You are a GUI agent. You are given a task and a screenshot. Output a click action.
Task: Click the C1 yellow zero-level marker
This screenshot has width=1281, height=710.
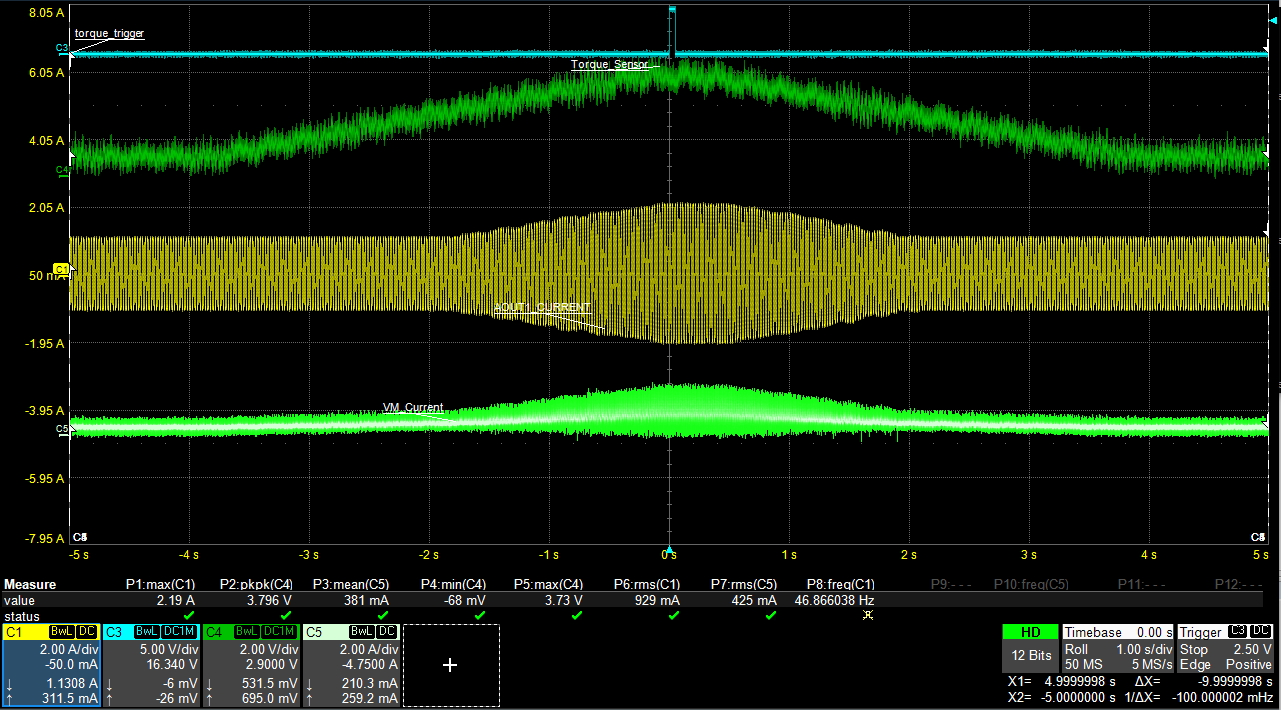[x=61, y=270]
